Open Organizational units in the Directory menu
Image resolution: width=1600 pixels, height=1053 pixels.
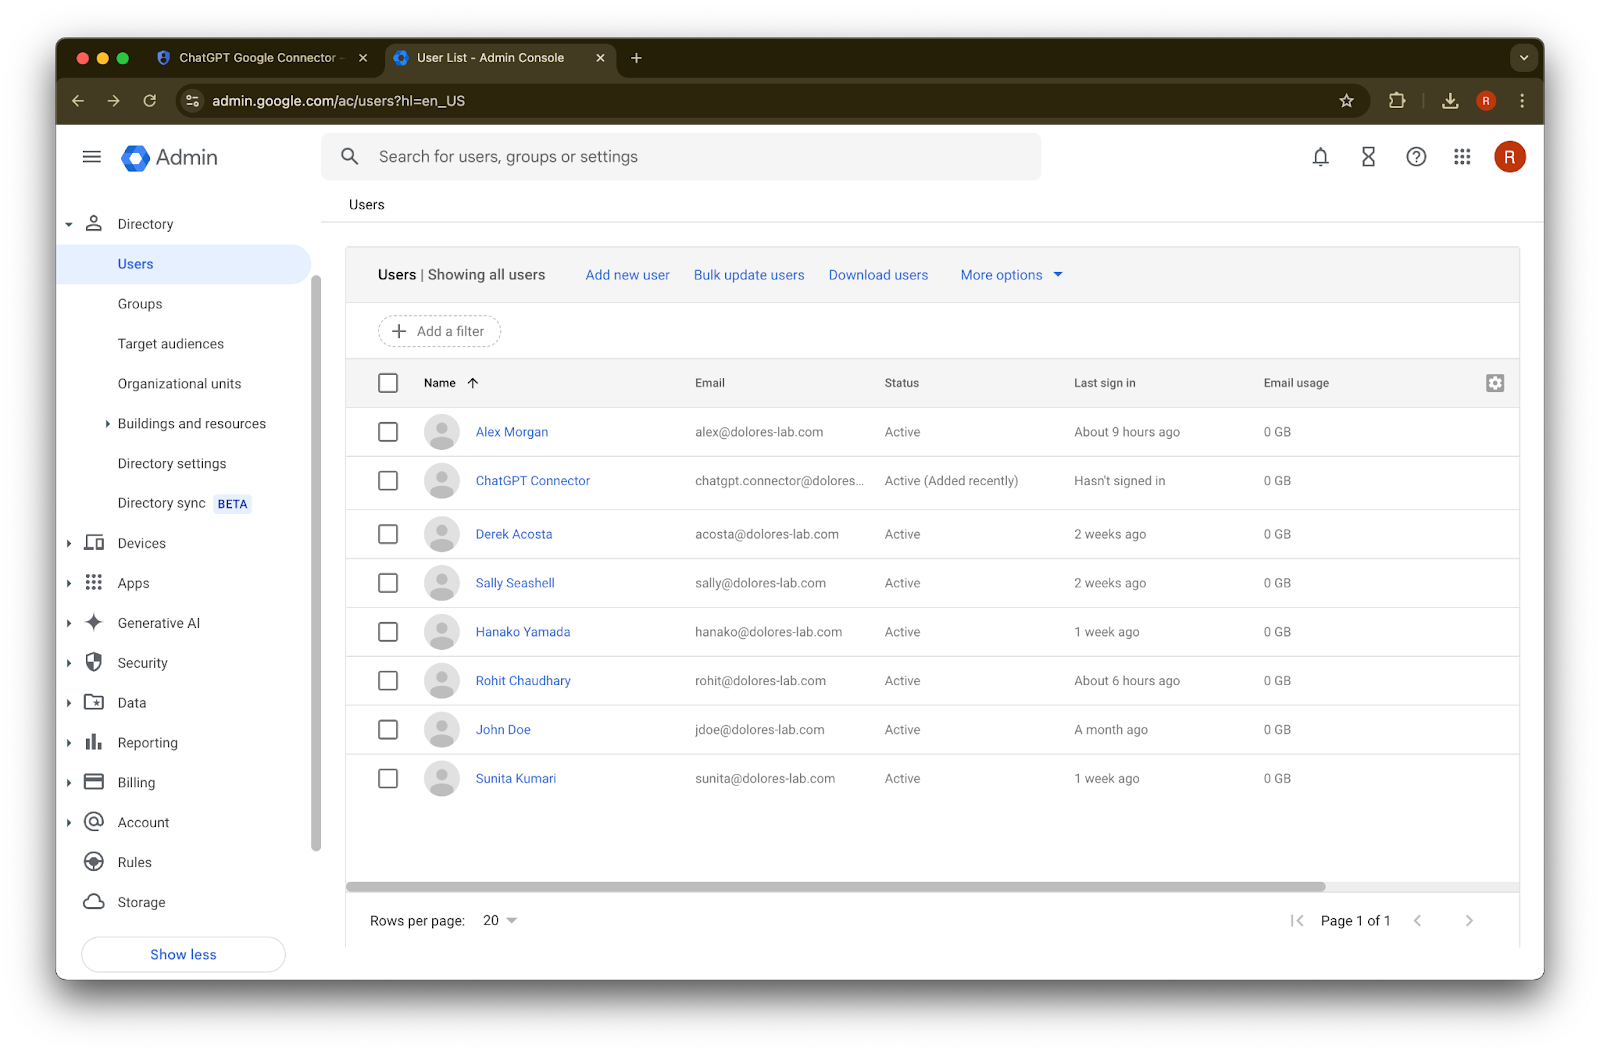click(179, 384)
